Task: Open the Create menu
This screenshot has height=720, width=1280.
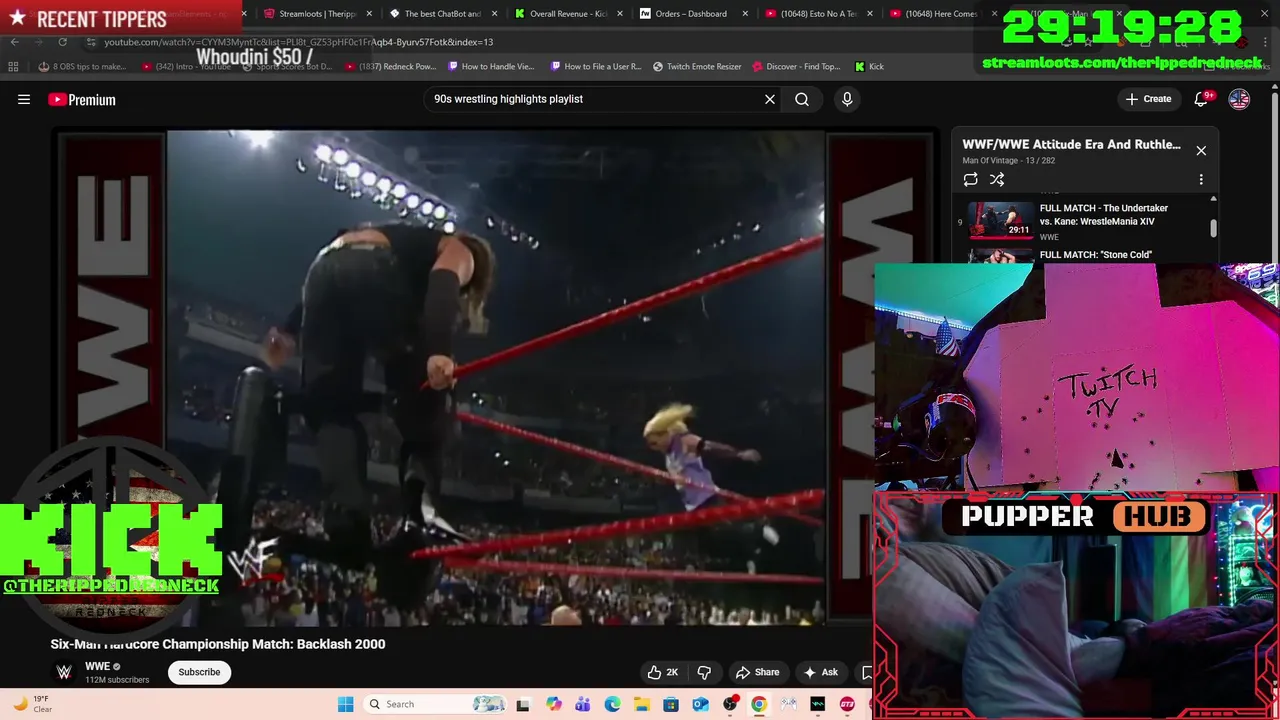Action: [1148, 99]
